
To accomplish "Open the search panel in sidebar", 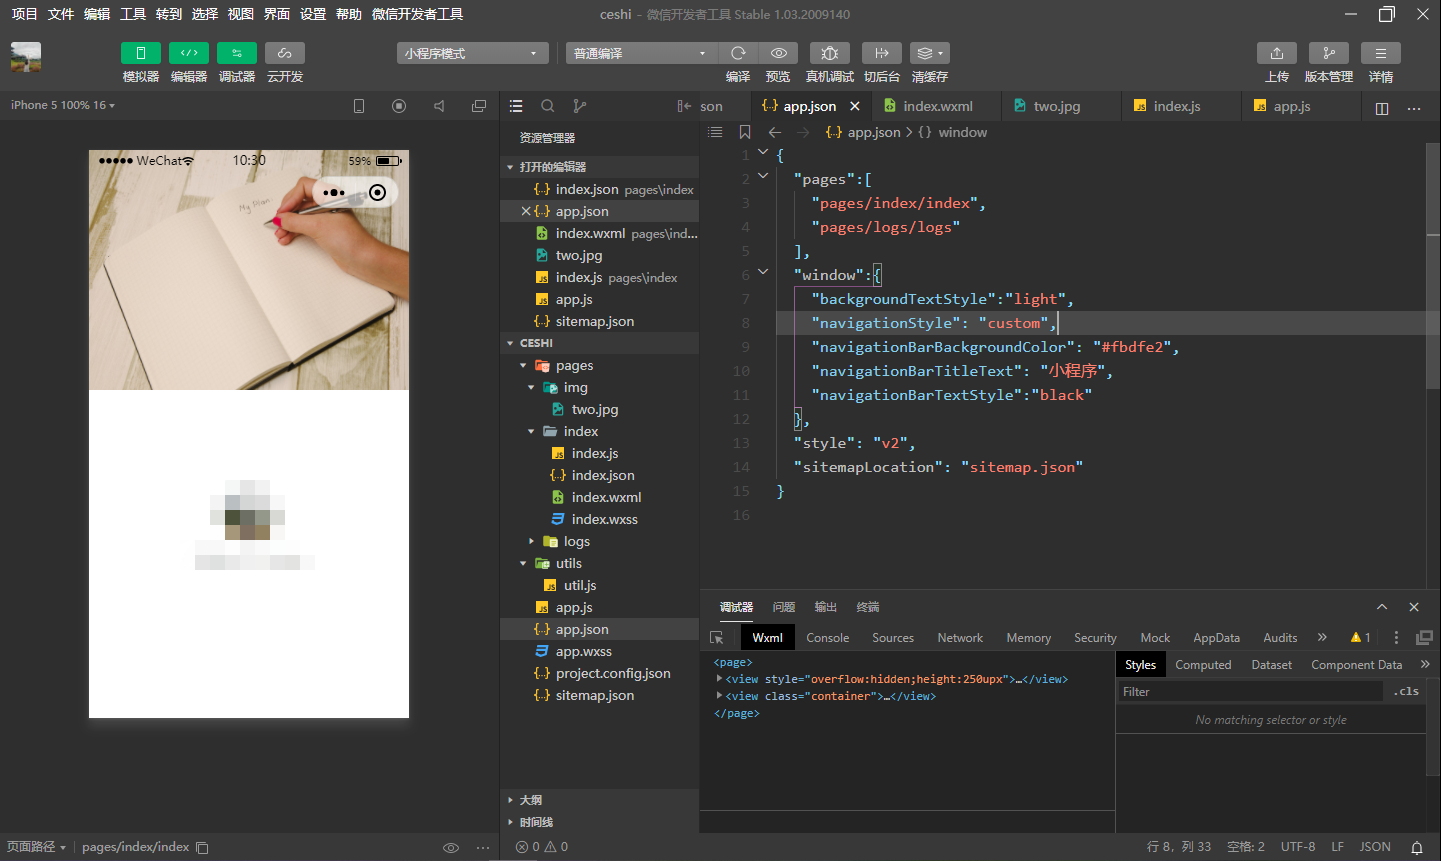I will [548, 106].
